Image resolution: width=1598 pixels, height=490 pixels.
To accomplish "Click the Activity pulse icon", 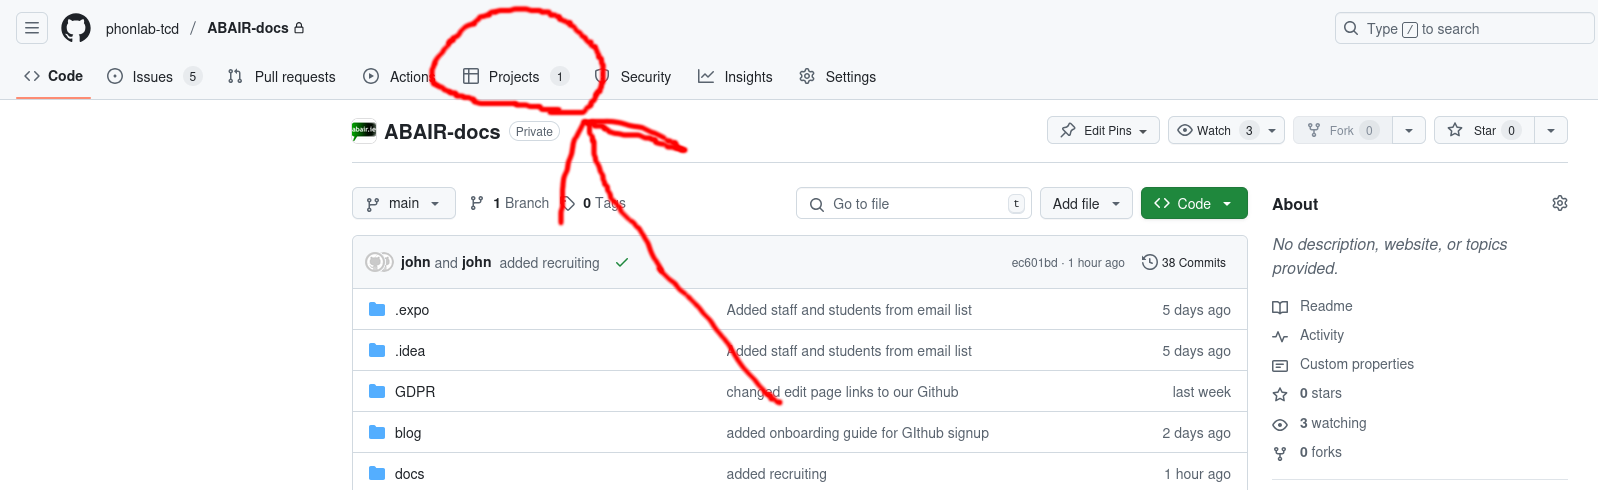I will [1280, 336].
